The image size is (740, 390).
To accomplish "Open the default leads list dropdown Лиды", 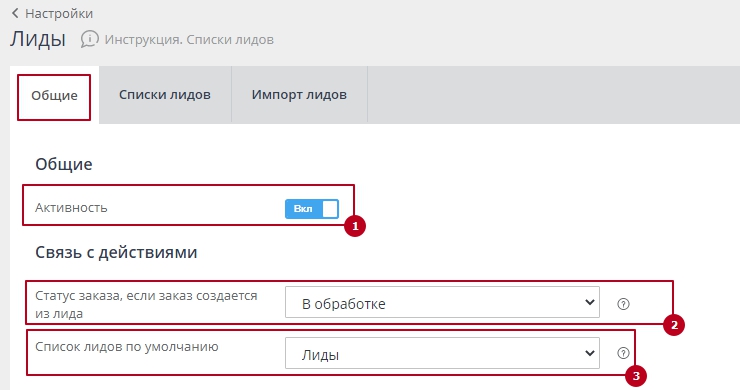I will coord(442,353).
